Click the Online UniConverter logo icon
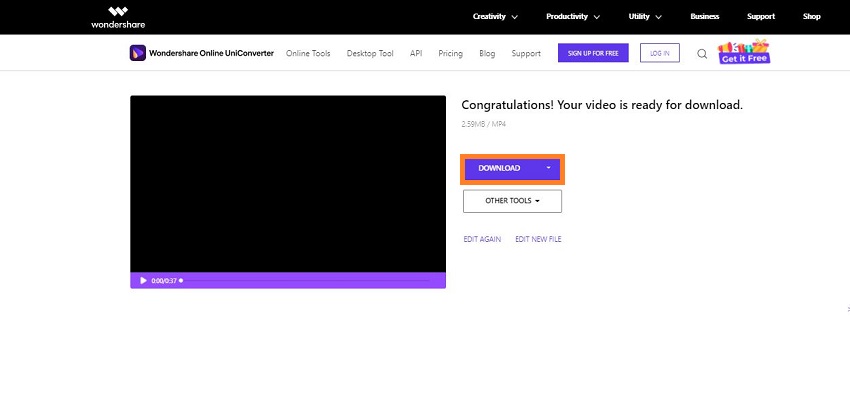Screen dimensions: 850x418 [138, 53]
